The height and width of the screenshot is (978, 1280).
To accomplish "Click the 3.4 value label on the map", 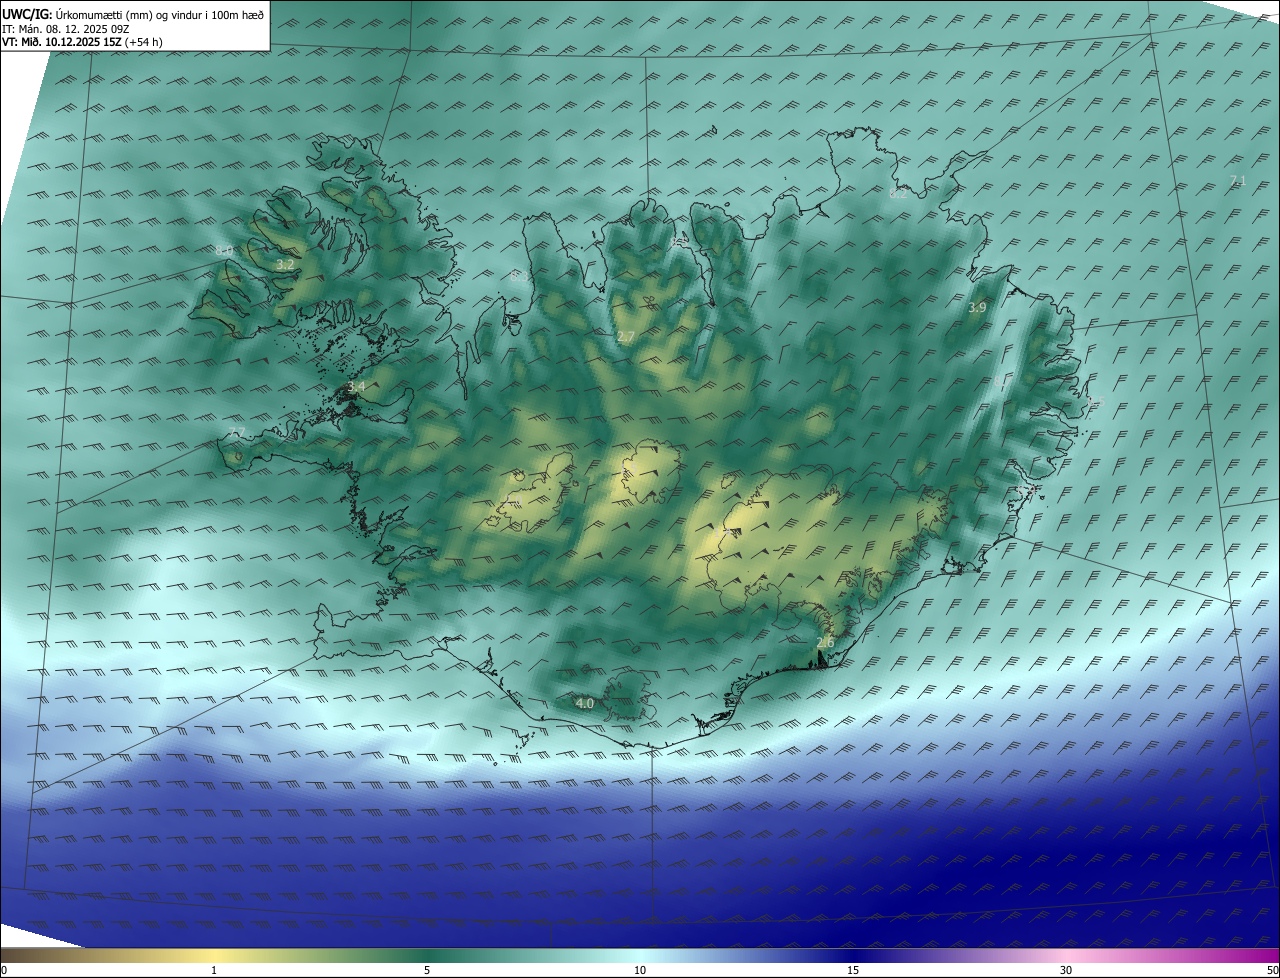I will (356, 387).
